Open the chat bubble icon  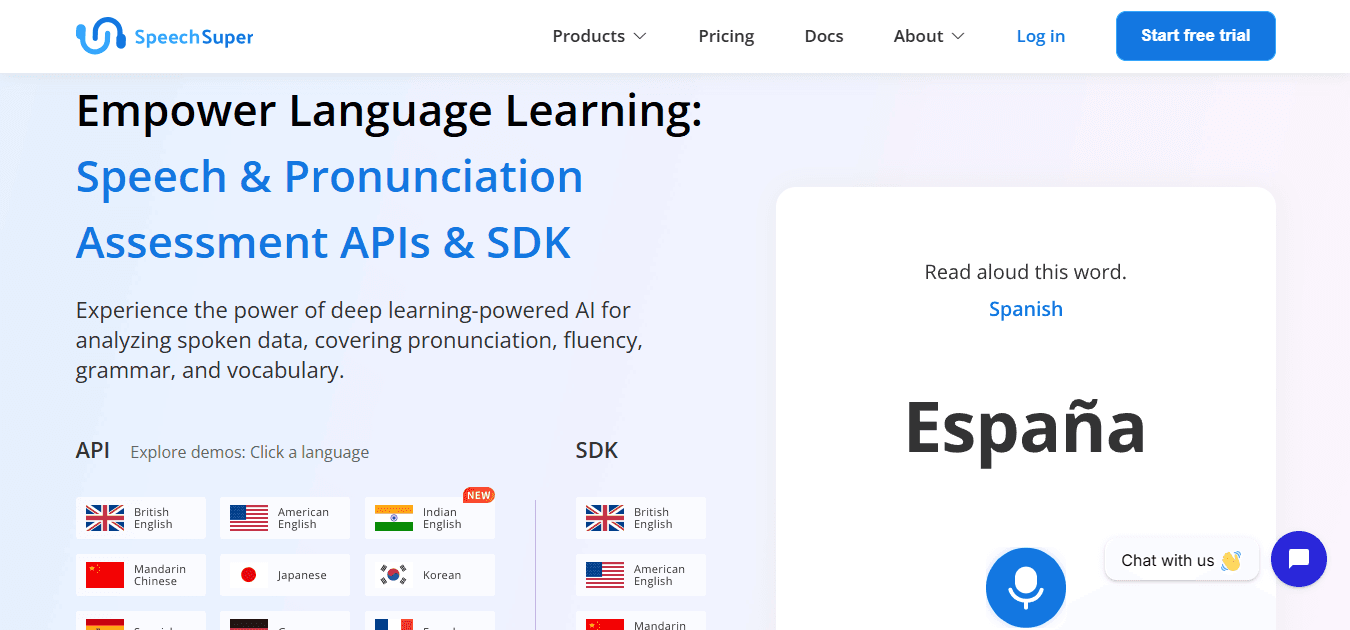click(x=1299, y=559)
